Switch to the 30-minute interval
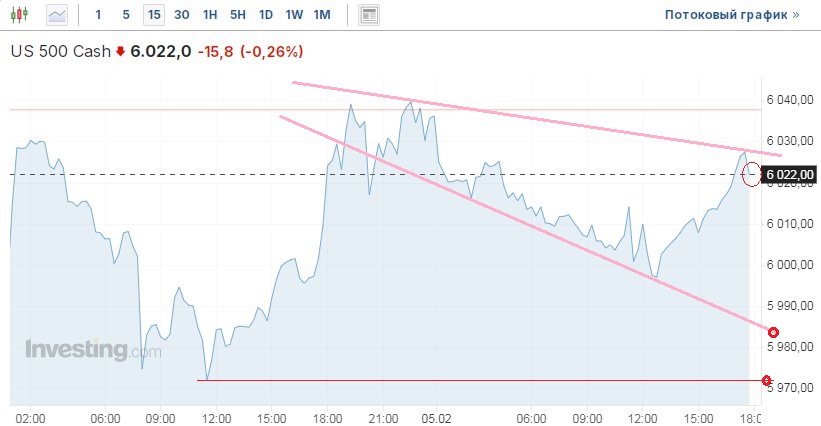821x426 pixels. click(181, 15)
